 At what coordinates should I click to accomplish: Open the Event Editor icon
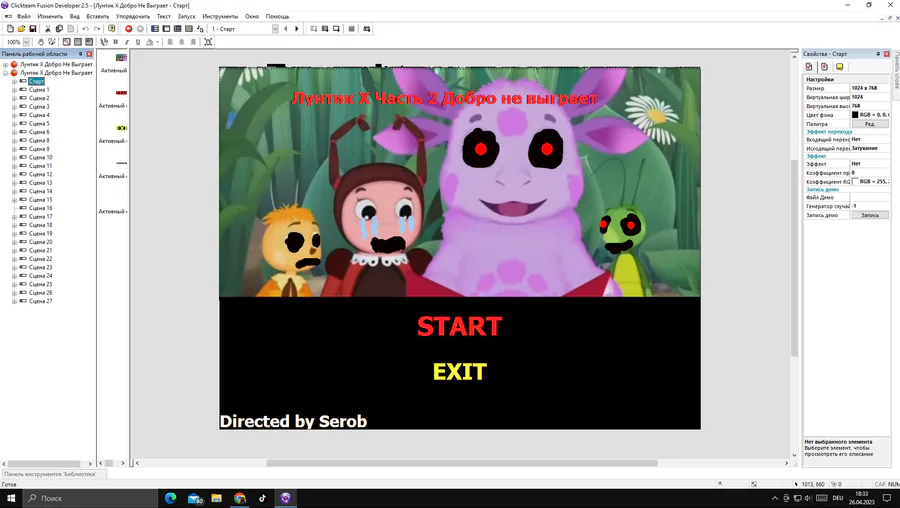click(178, 29)
